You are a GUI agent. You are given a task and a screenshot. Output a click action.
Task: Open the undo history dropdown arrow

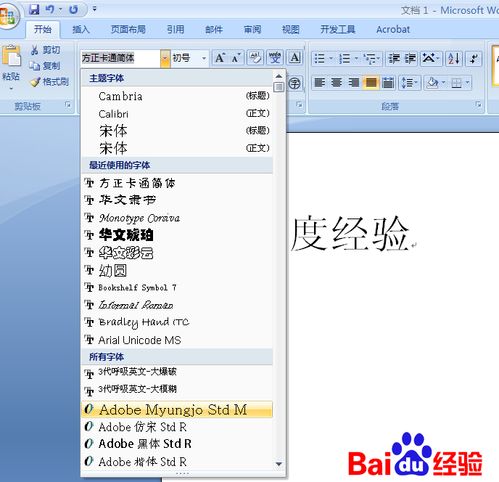click(x=60, y=9)
